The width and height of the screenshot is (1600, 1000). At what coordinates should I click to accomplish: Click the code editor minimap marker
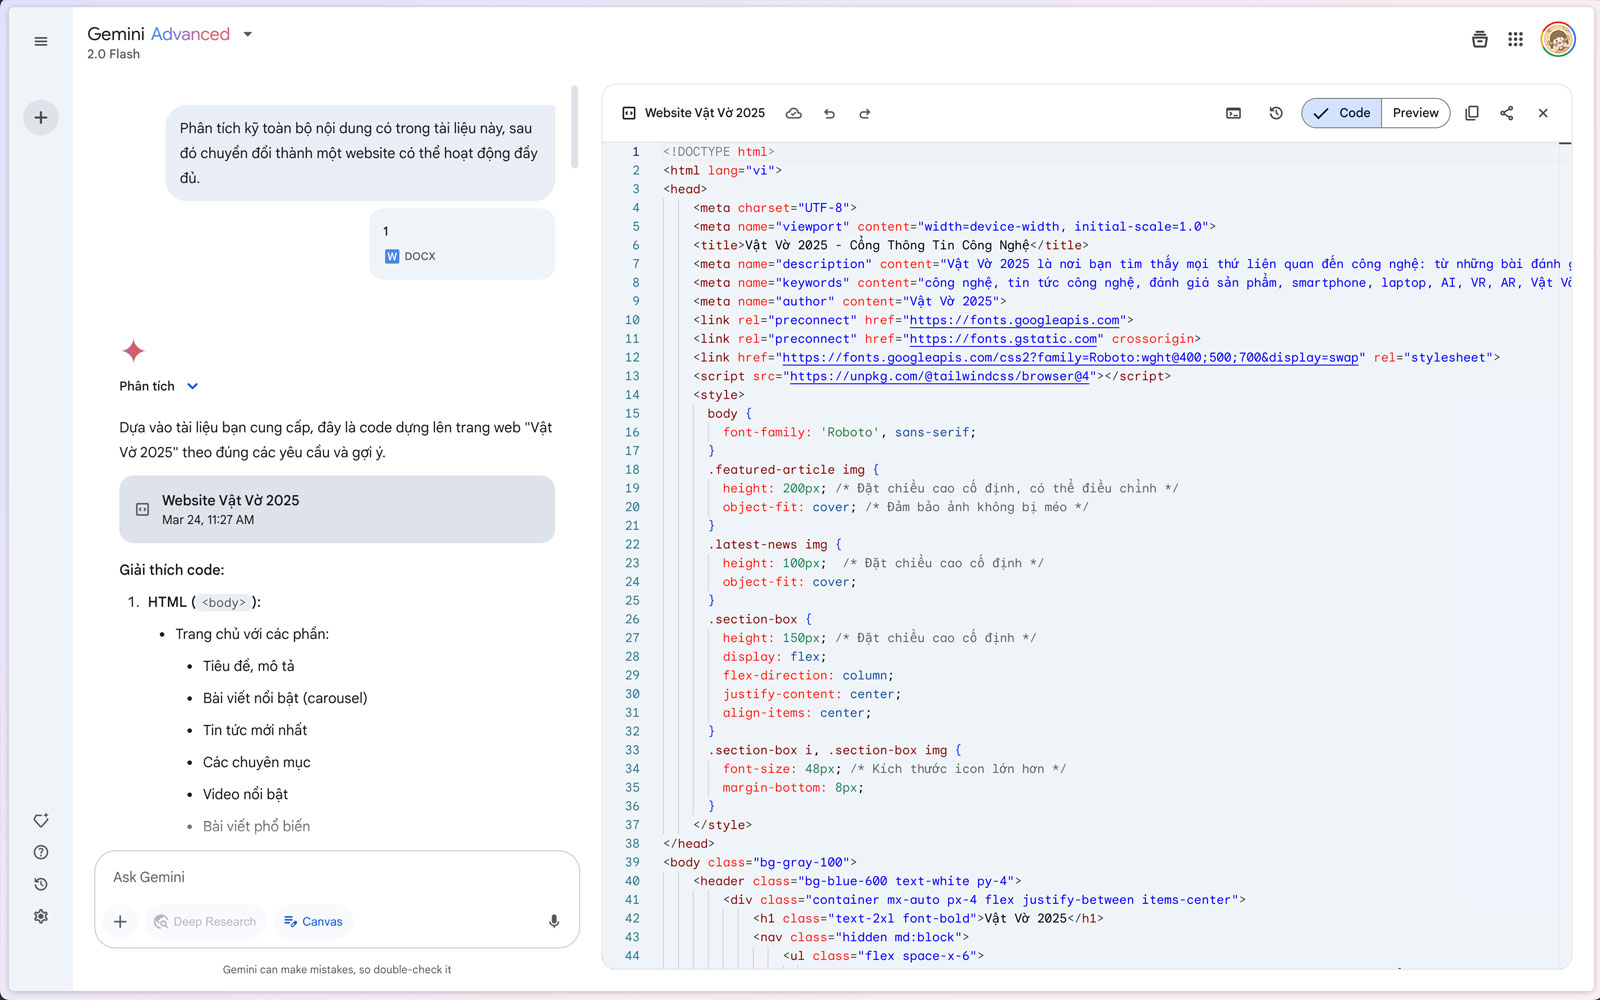(1565, 143)
